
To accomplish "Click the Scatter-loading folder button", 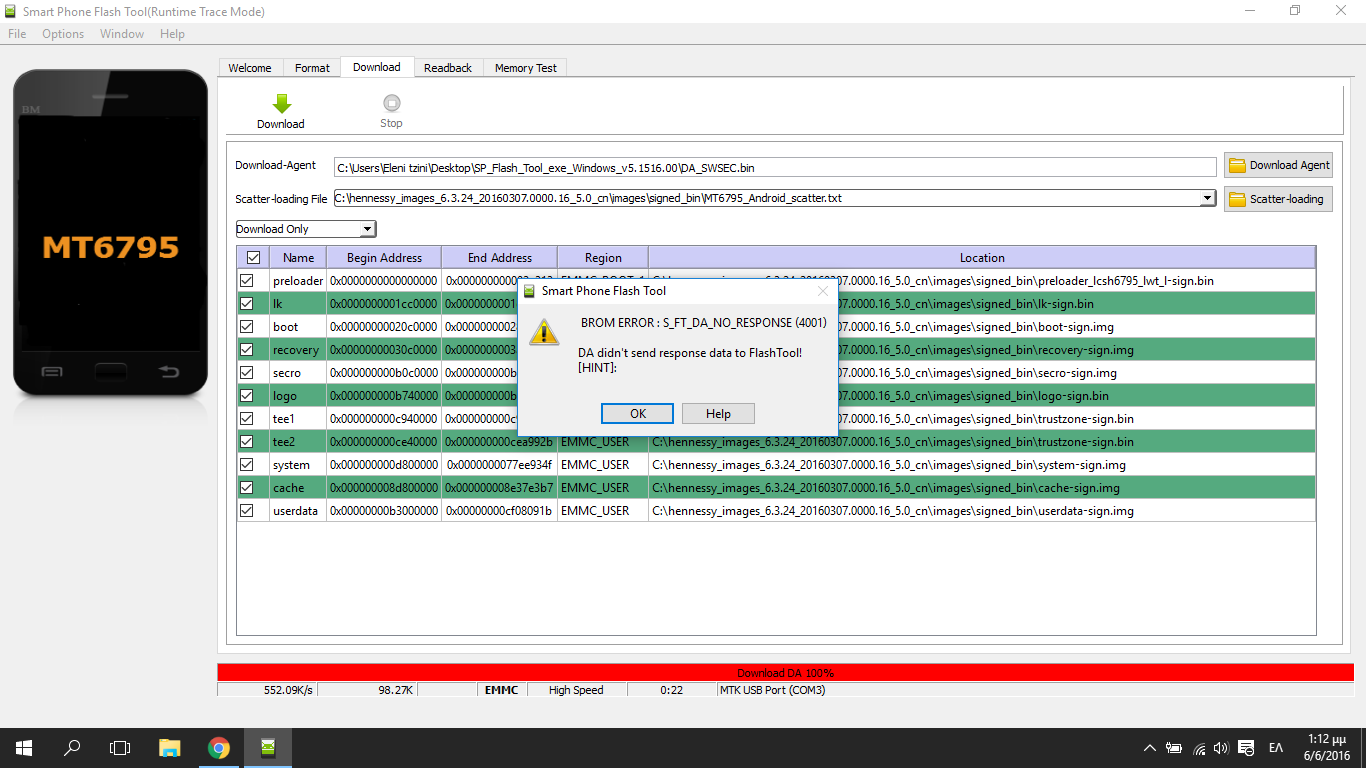I will 1278,199.
